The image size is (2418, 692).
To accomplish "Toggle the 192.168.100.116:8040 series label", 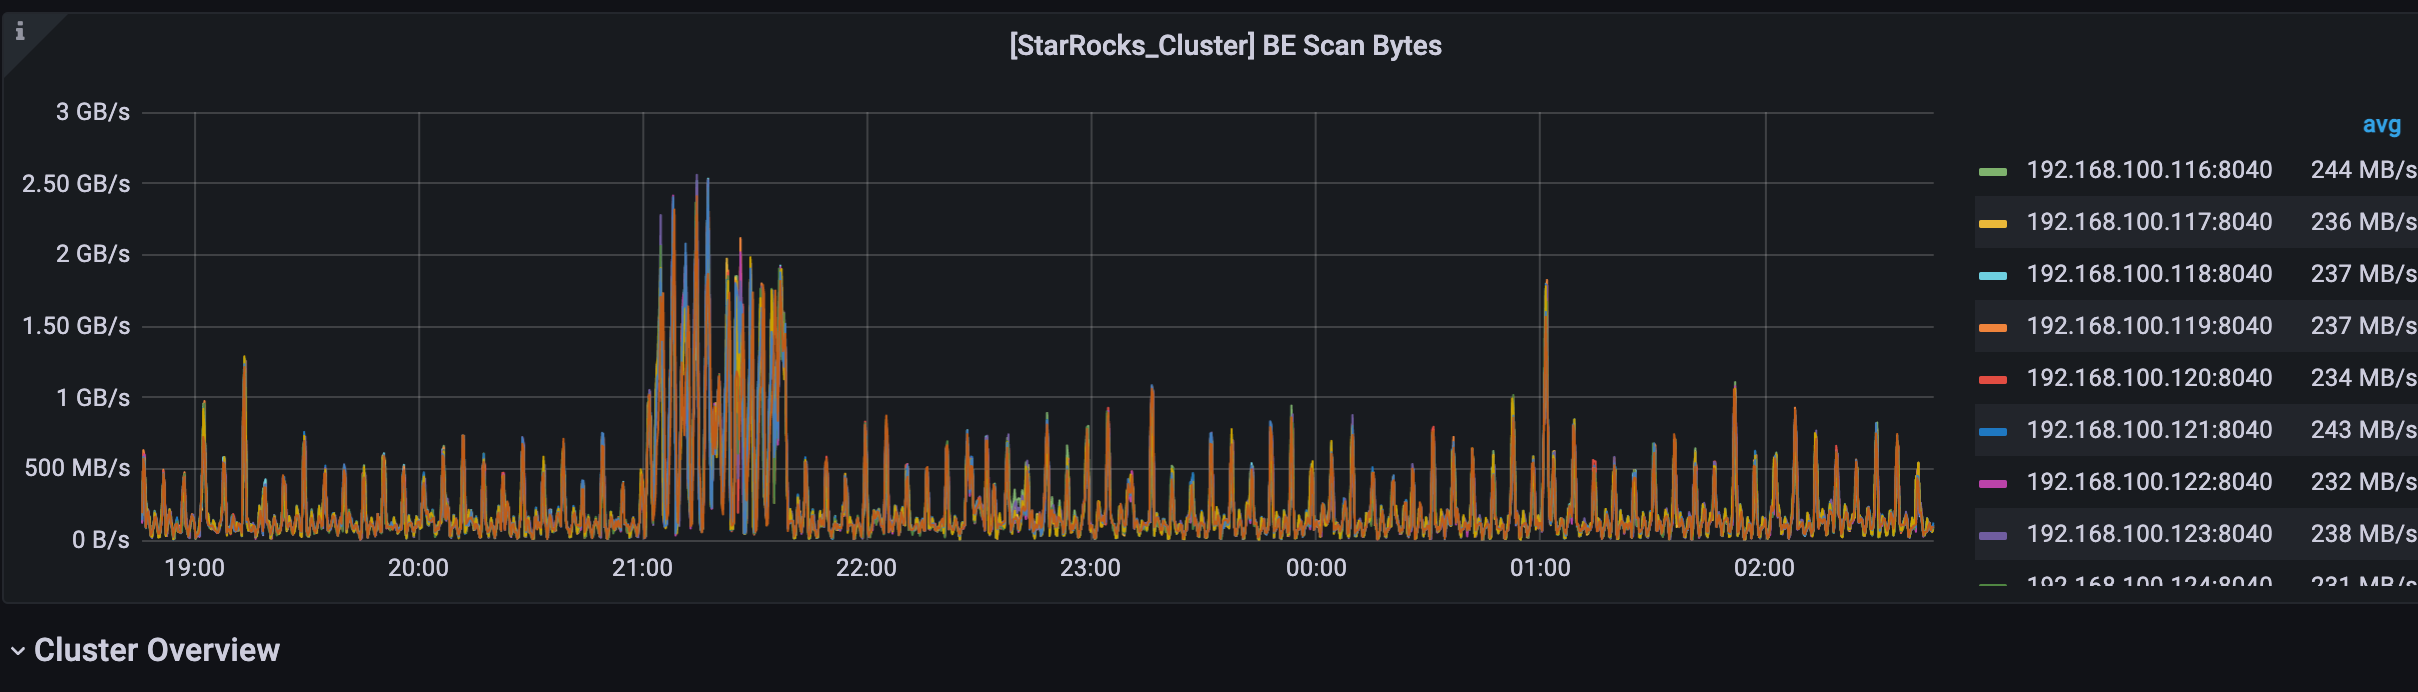I will 2149,170.
